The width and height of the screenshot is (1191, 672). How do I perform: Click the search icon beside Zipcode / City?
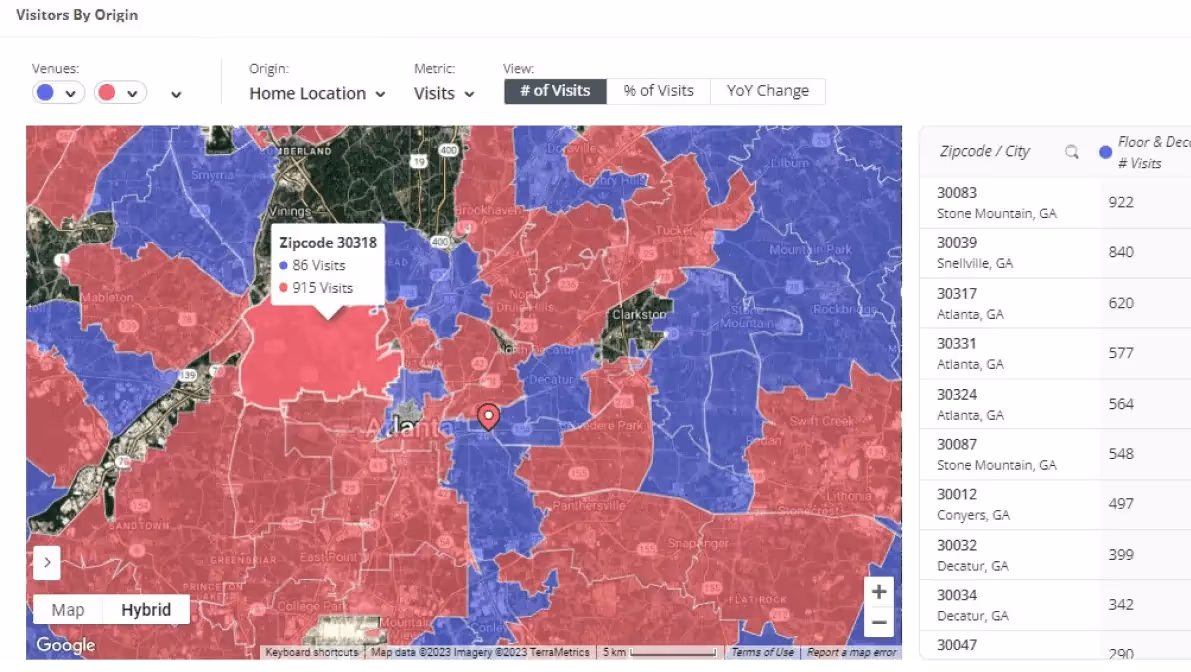(1071, 152)
